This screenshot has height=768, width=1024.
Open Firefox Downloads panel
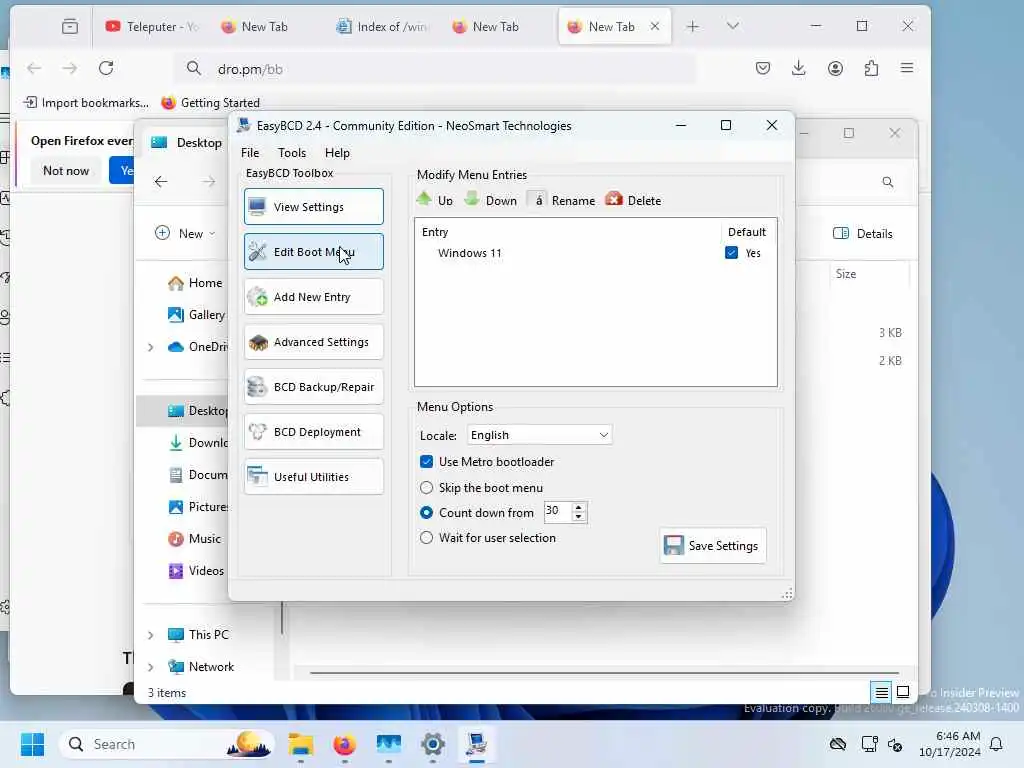[x=799, y=68]
